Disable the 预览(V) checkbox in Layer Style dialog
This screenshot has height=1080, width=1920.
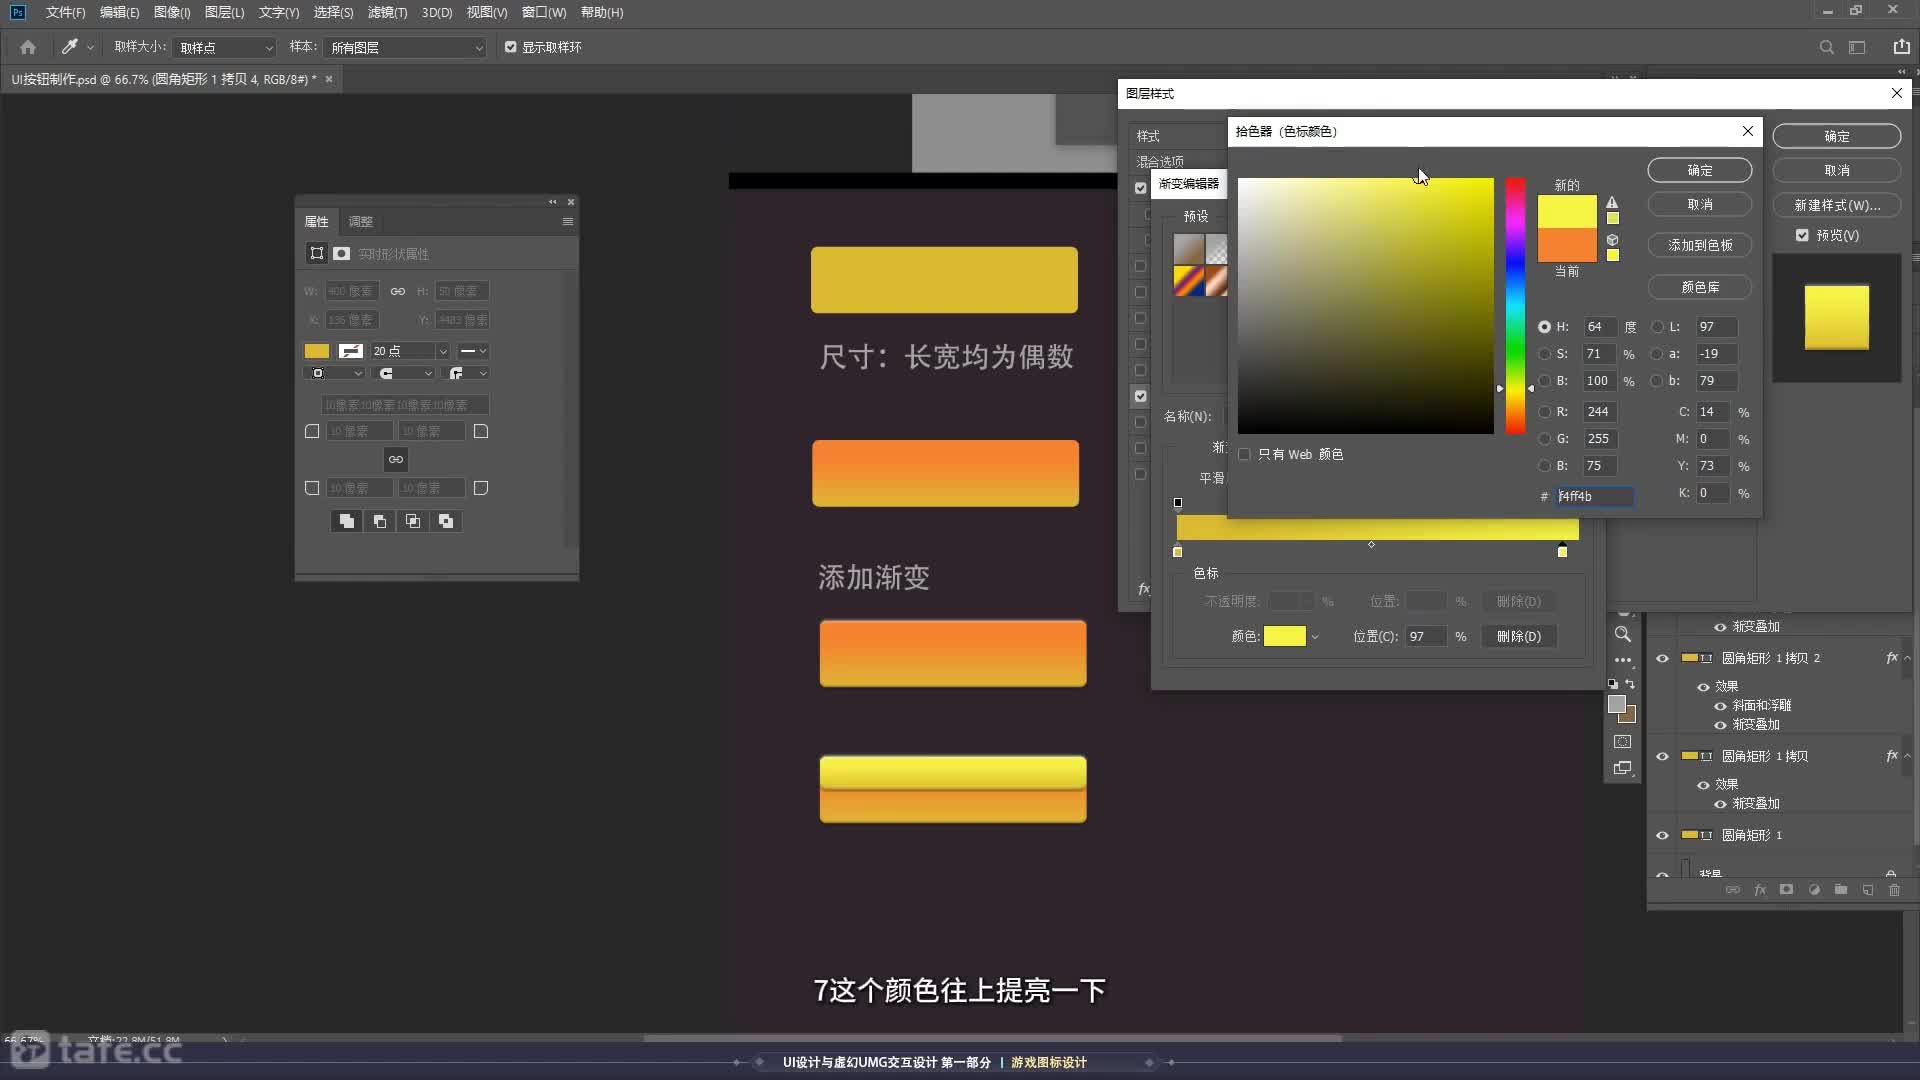pyautogui.click(x=1803, y=235)
